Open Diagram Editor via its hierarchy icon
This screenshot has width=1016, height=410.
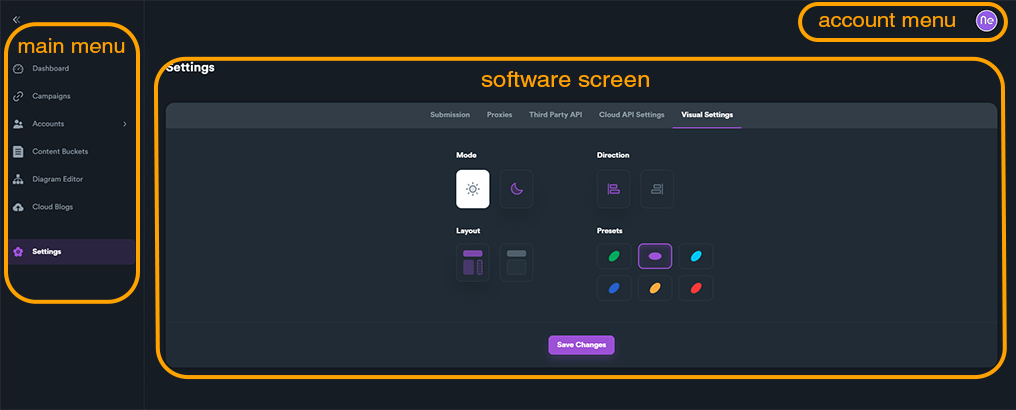coord(18,180)
